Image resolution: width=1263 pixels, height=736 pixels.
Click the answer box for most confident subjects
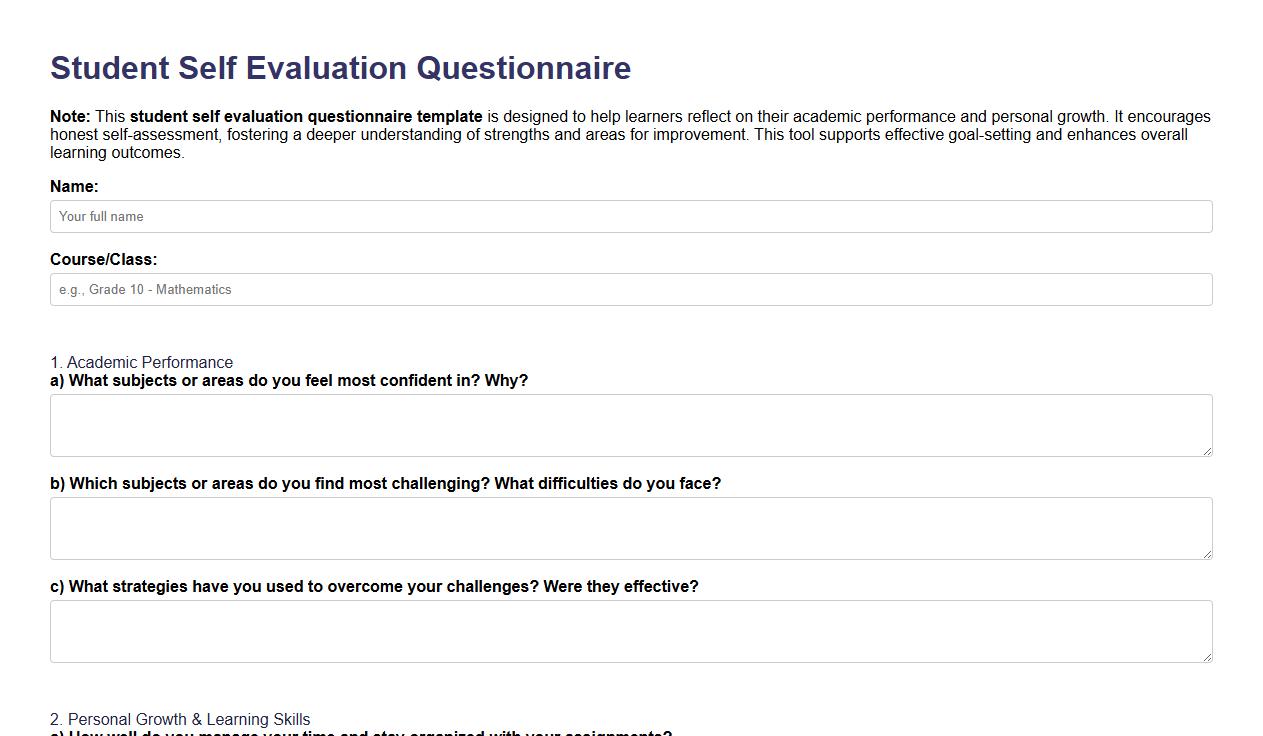(631, 424)
